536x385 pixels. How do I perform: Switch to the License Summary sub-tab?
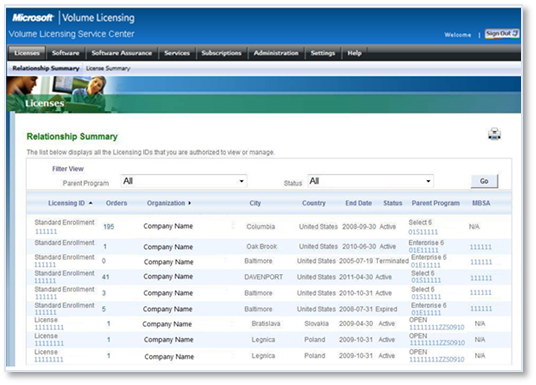[x=108, y=68]
